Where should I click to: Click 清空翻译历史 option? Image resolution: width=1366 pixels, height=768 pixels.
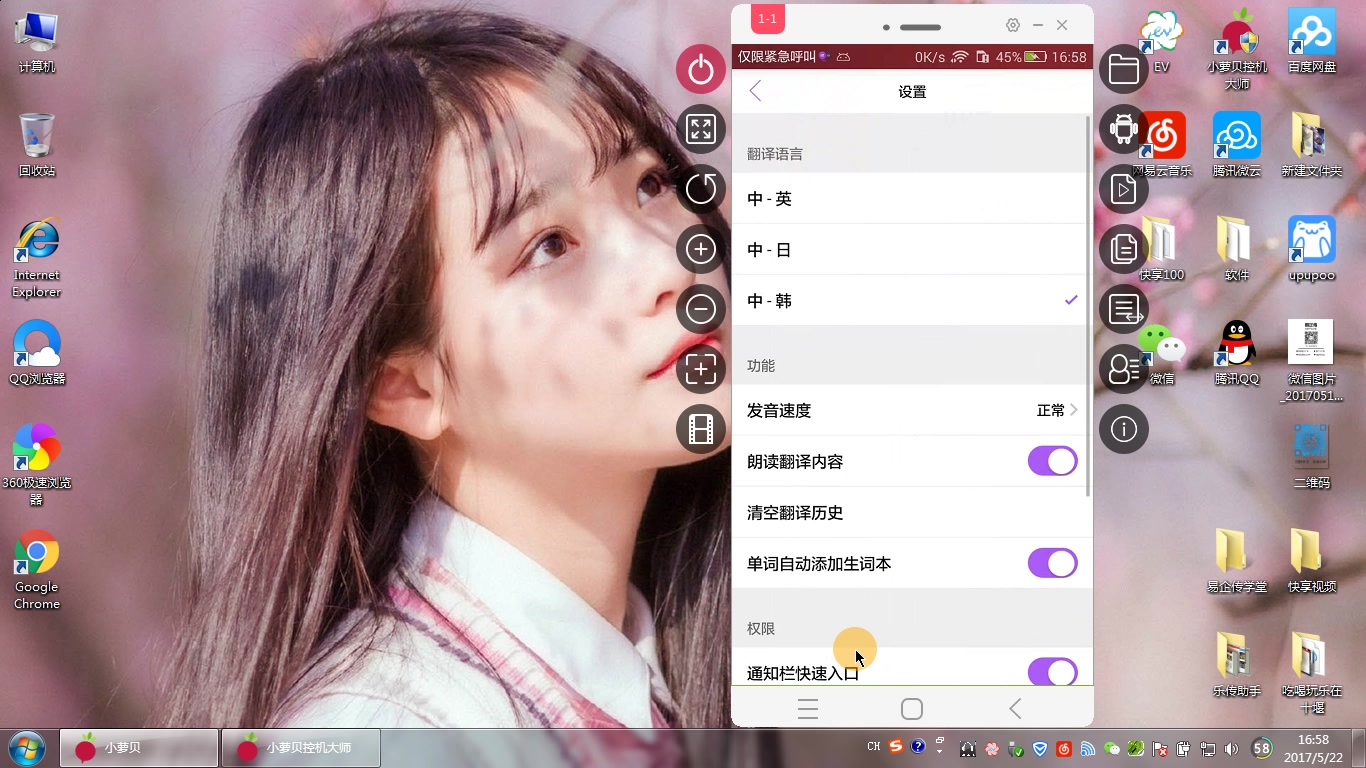tap(912, 512)
